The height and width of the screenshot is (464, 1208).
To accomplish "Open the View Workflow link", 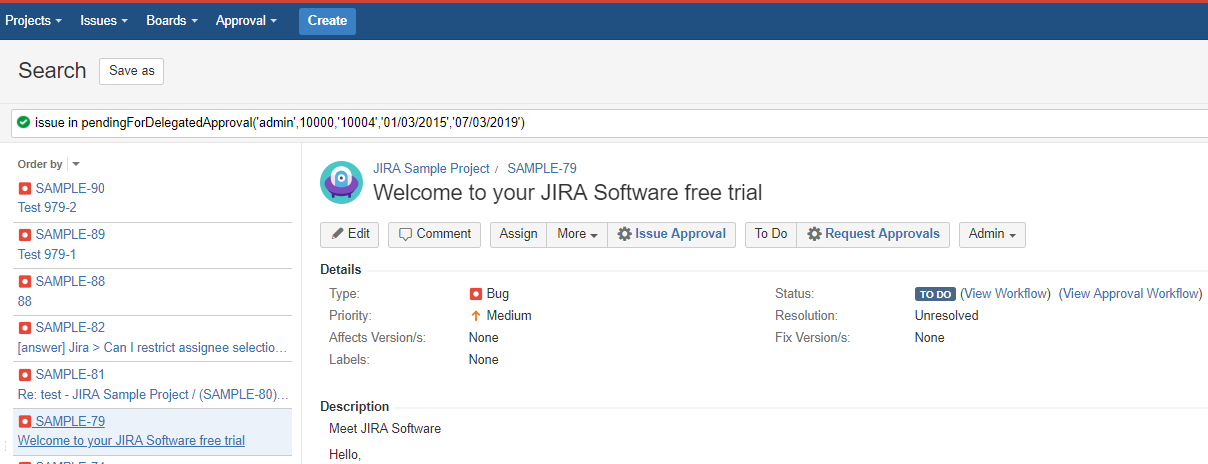I will point(1005,294).
